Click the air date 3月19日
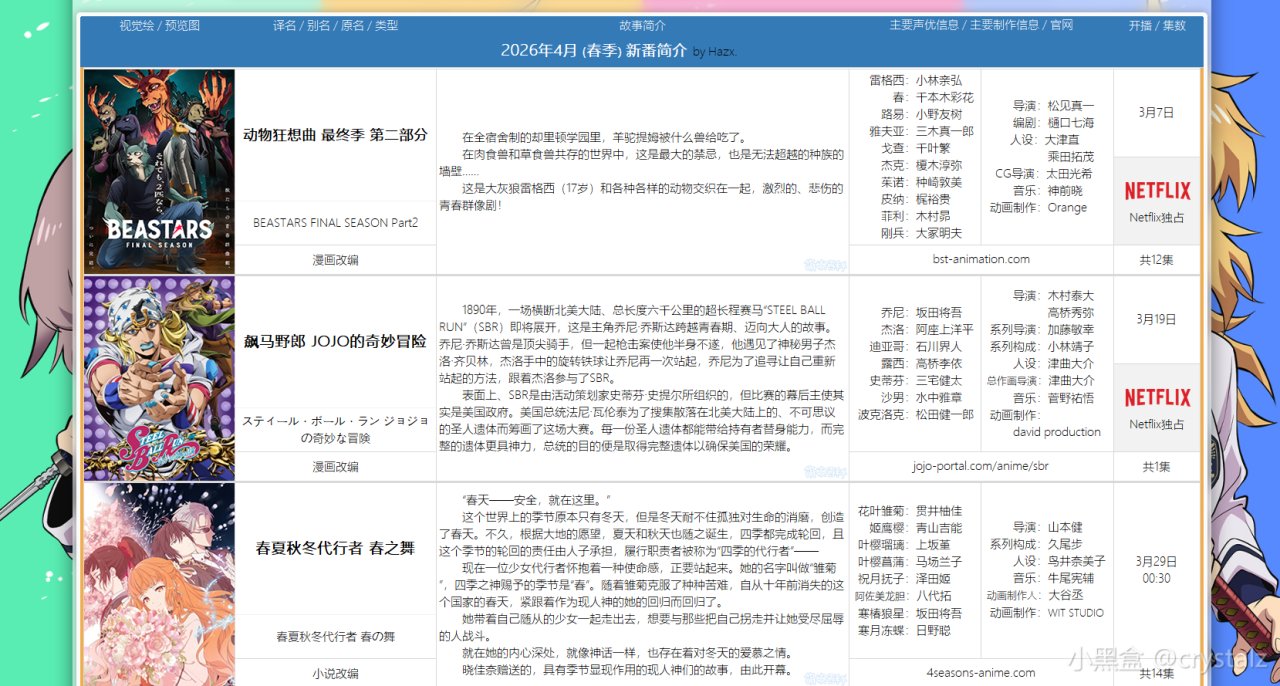 coord(1156,319)
